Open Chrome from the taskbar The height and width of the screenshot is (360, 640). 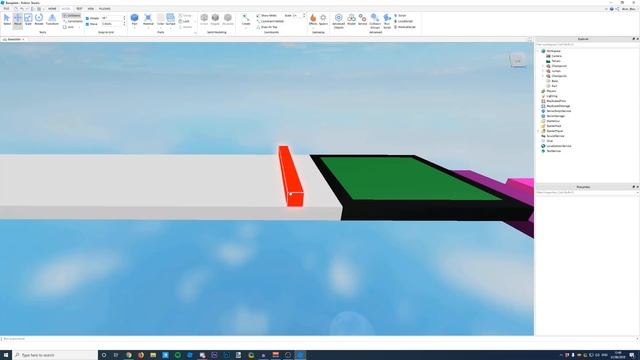pos(129,355)
